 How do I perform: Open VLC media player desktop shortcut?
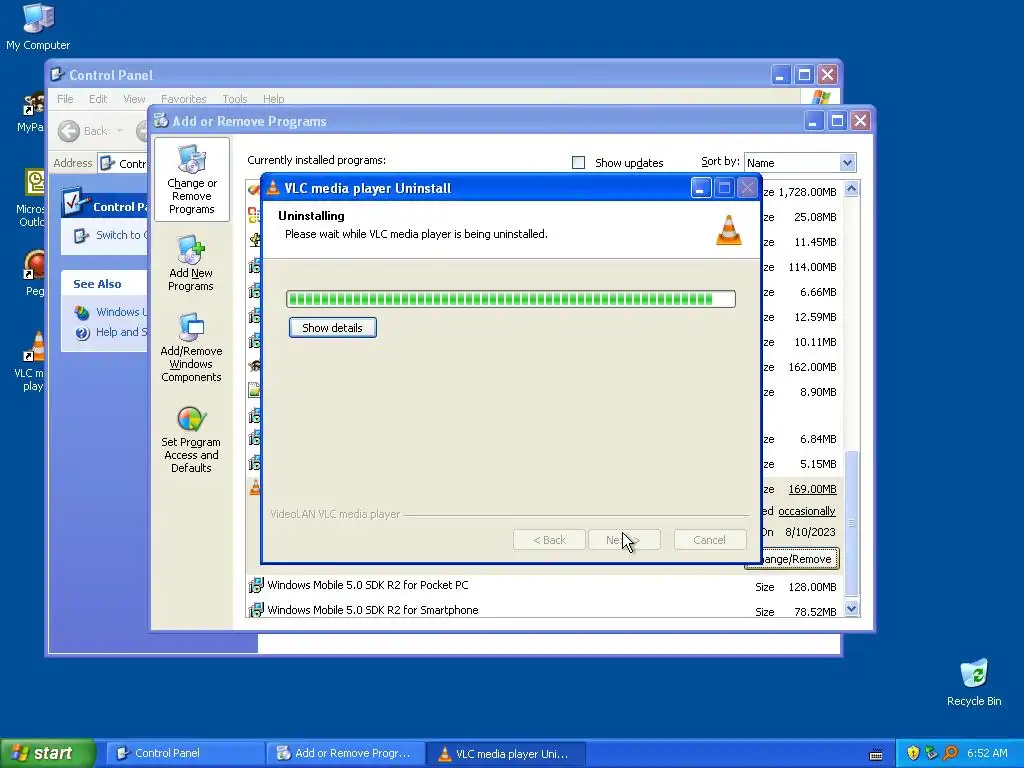[x=31, y=361]
